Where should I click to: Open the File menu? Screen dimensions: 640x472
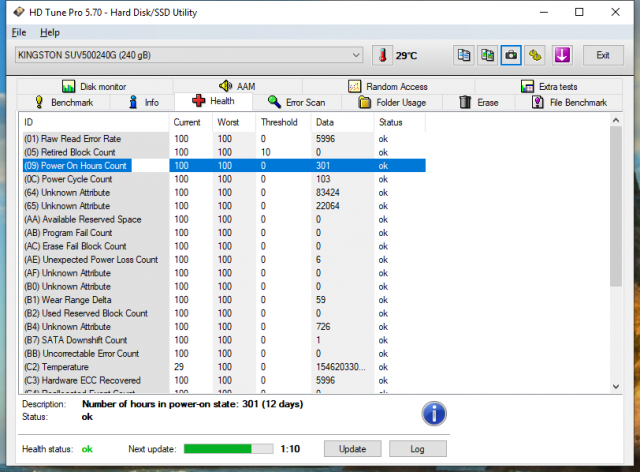[19, 33]
